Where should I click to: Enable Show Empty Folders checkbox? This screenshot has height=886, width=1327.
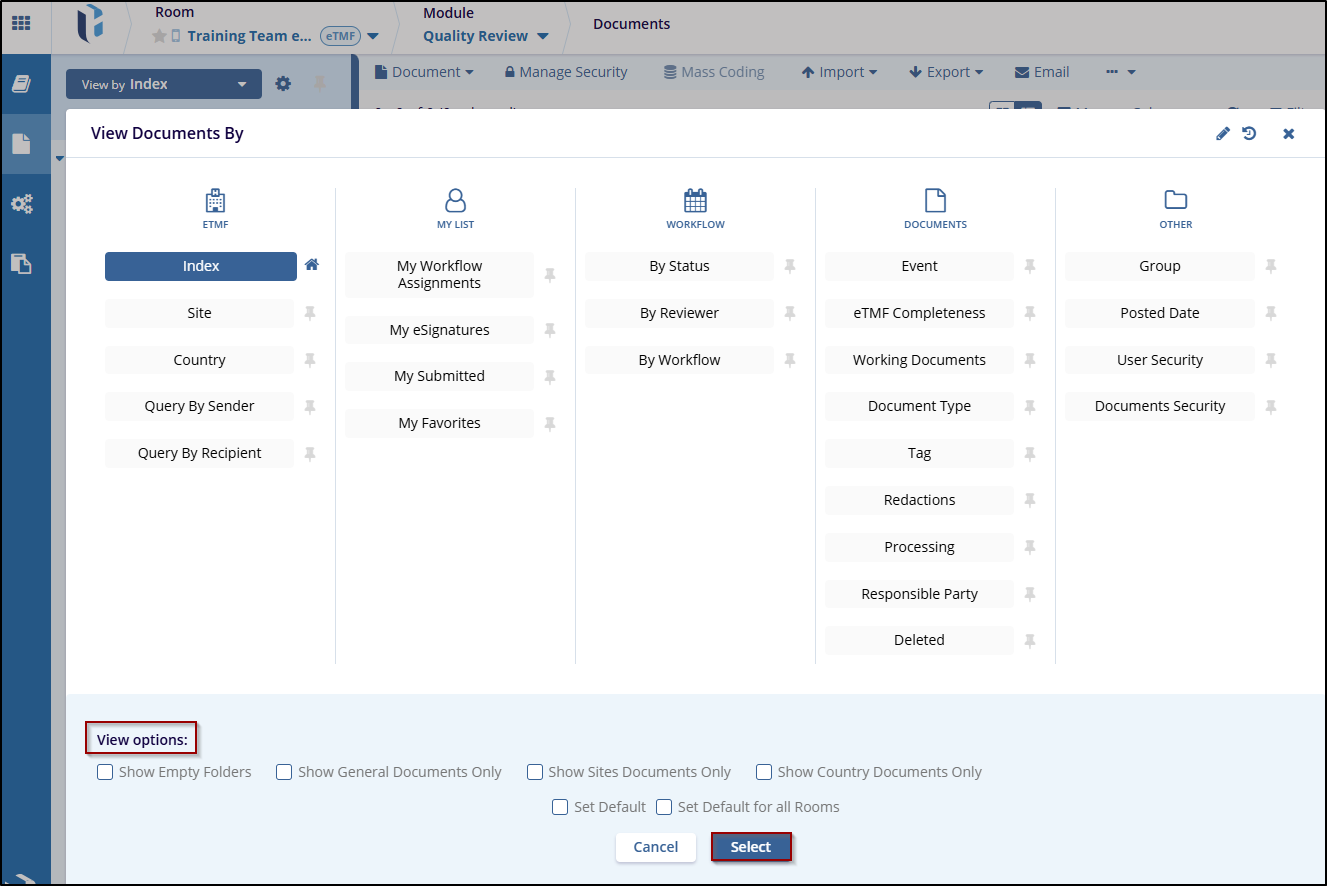(x=105, y=772)
